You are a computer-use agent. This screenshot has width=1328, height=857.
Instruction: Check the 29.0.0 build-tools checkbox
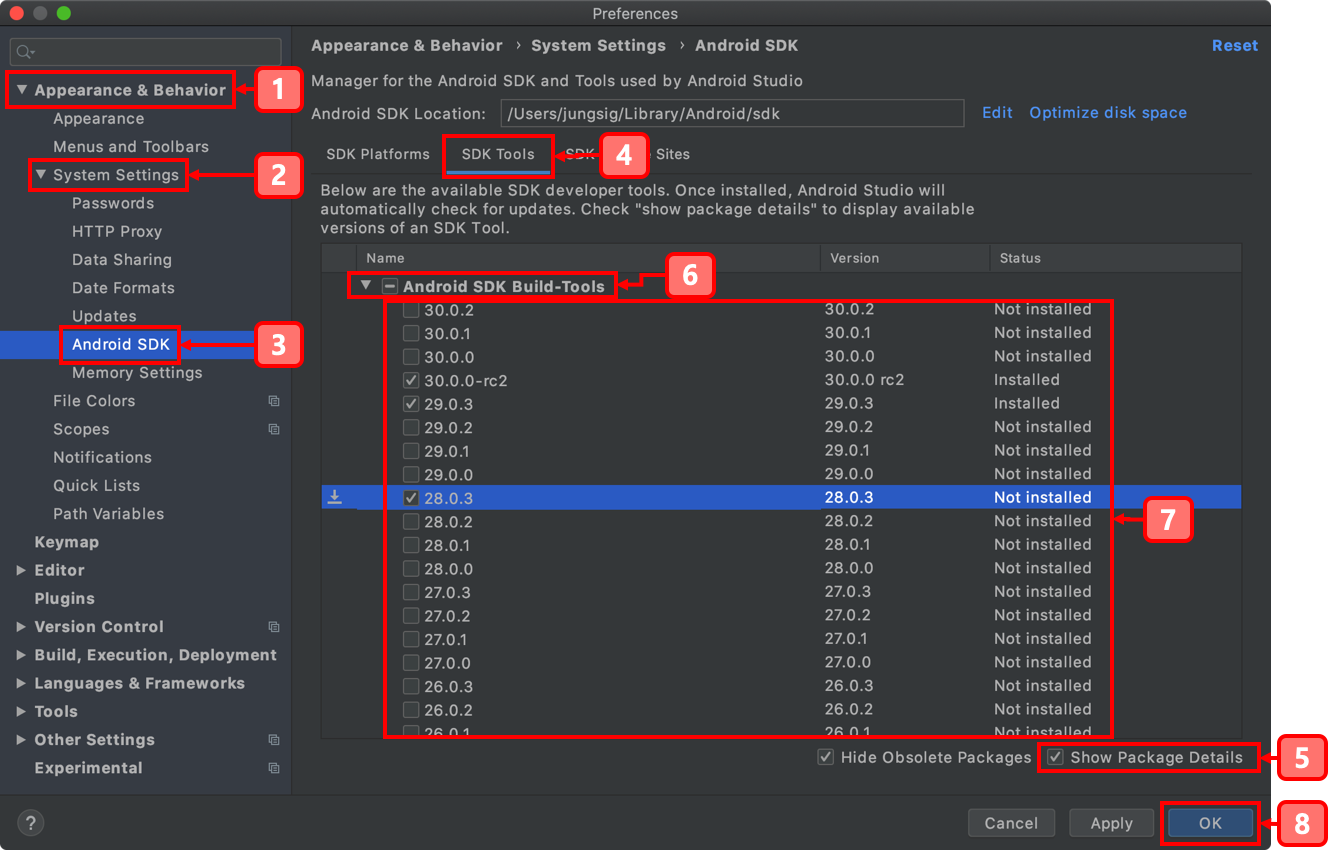tap(411, 474)
